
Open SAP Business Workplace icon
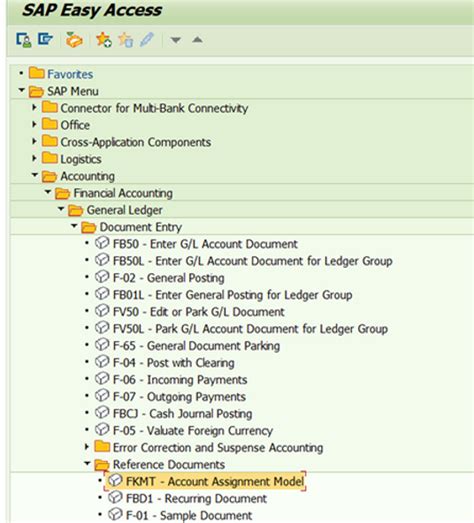[74, 40]
